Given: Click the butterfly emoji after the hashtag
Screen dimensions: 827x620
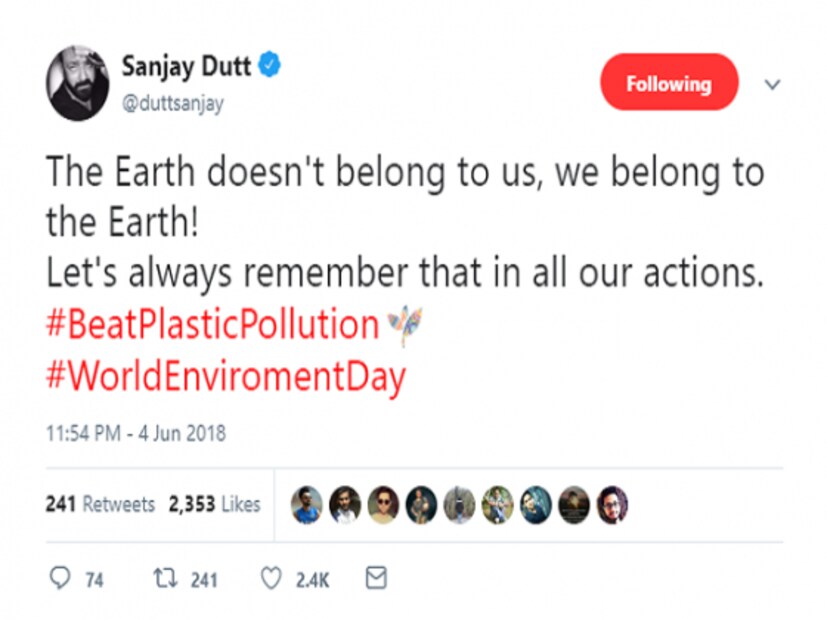Looking at the screenshot, I should coord(405,326).
